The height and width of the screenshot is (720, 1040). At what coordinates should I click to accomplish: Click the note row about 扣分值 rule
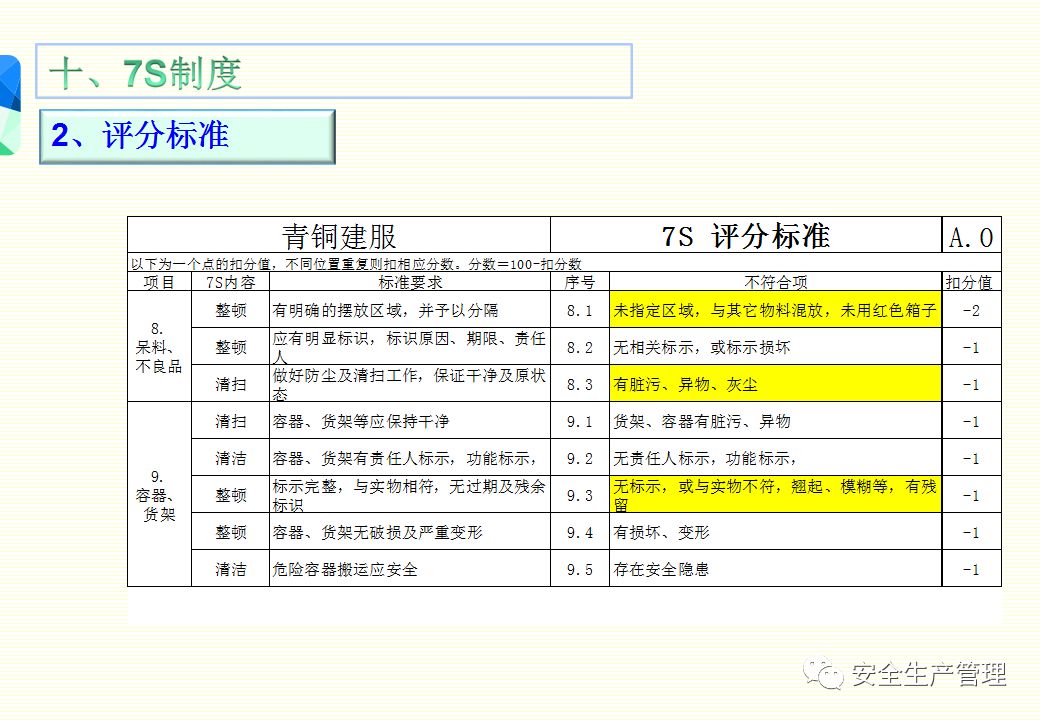(x=564, y=264)
